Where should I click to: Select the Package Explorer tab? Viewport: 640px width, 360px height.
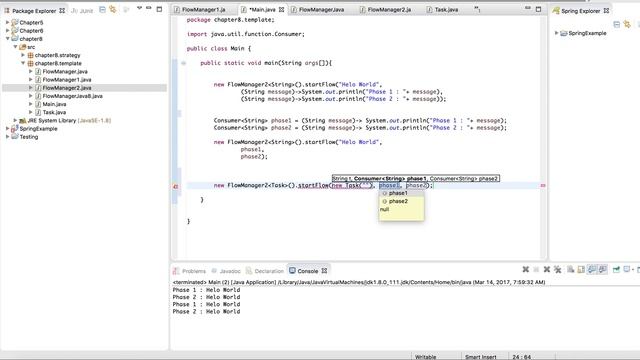pos(34,11)
